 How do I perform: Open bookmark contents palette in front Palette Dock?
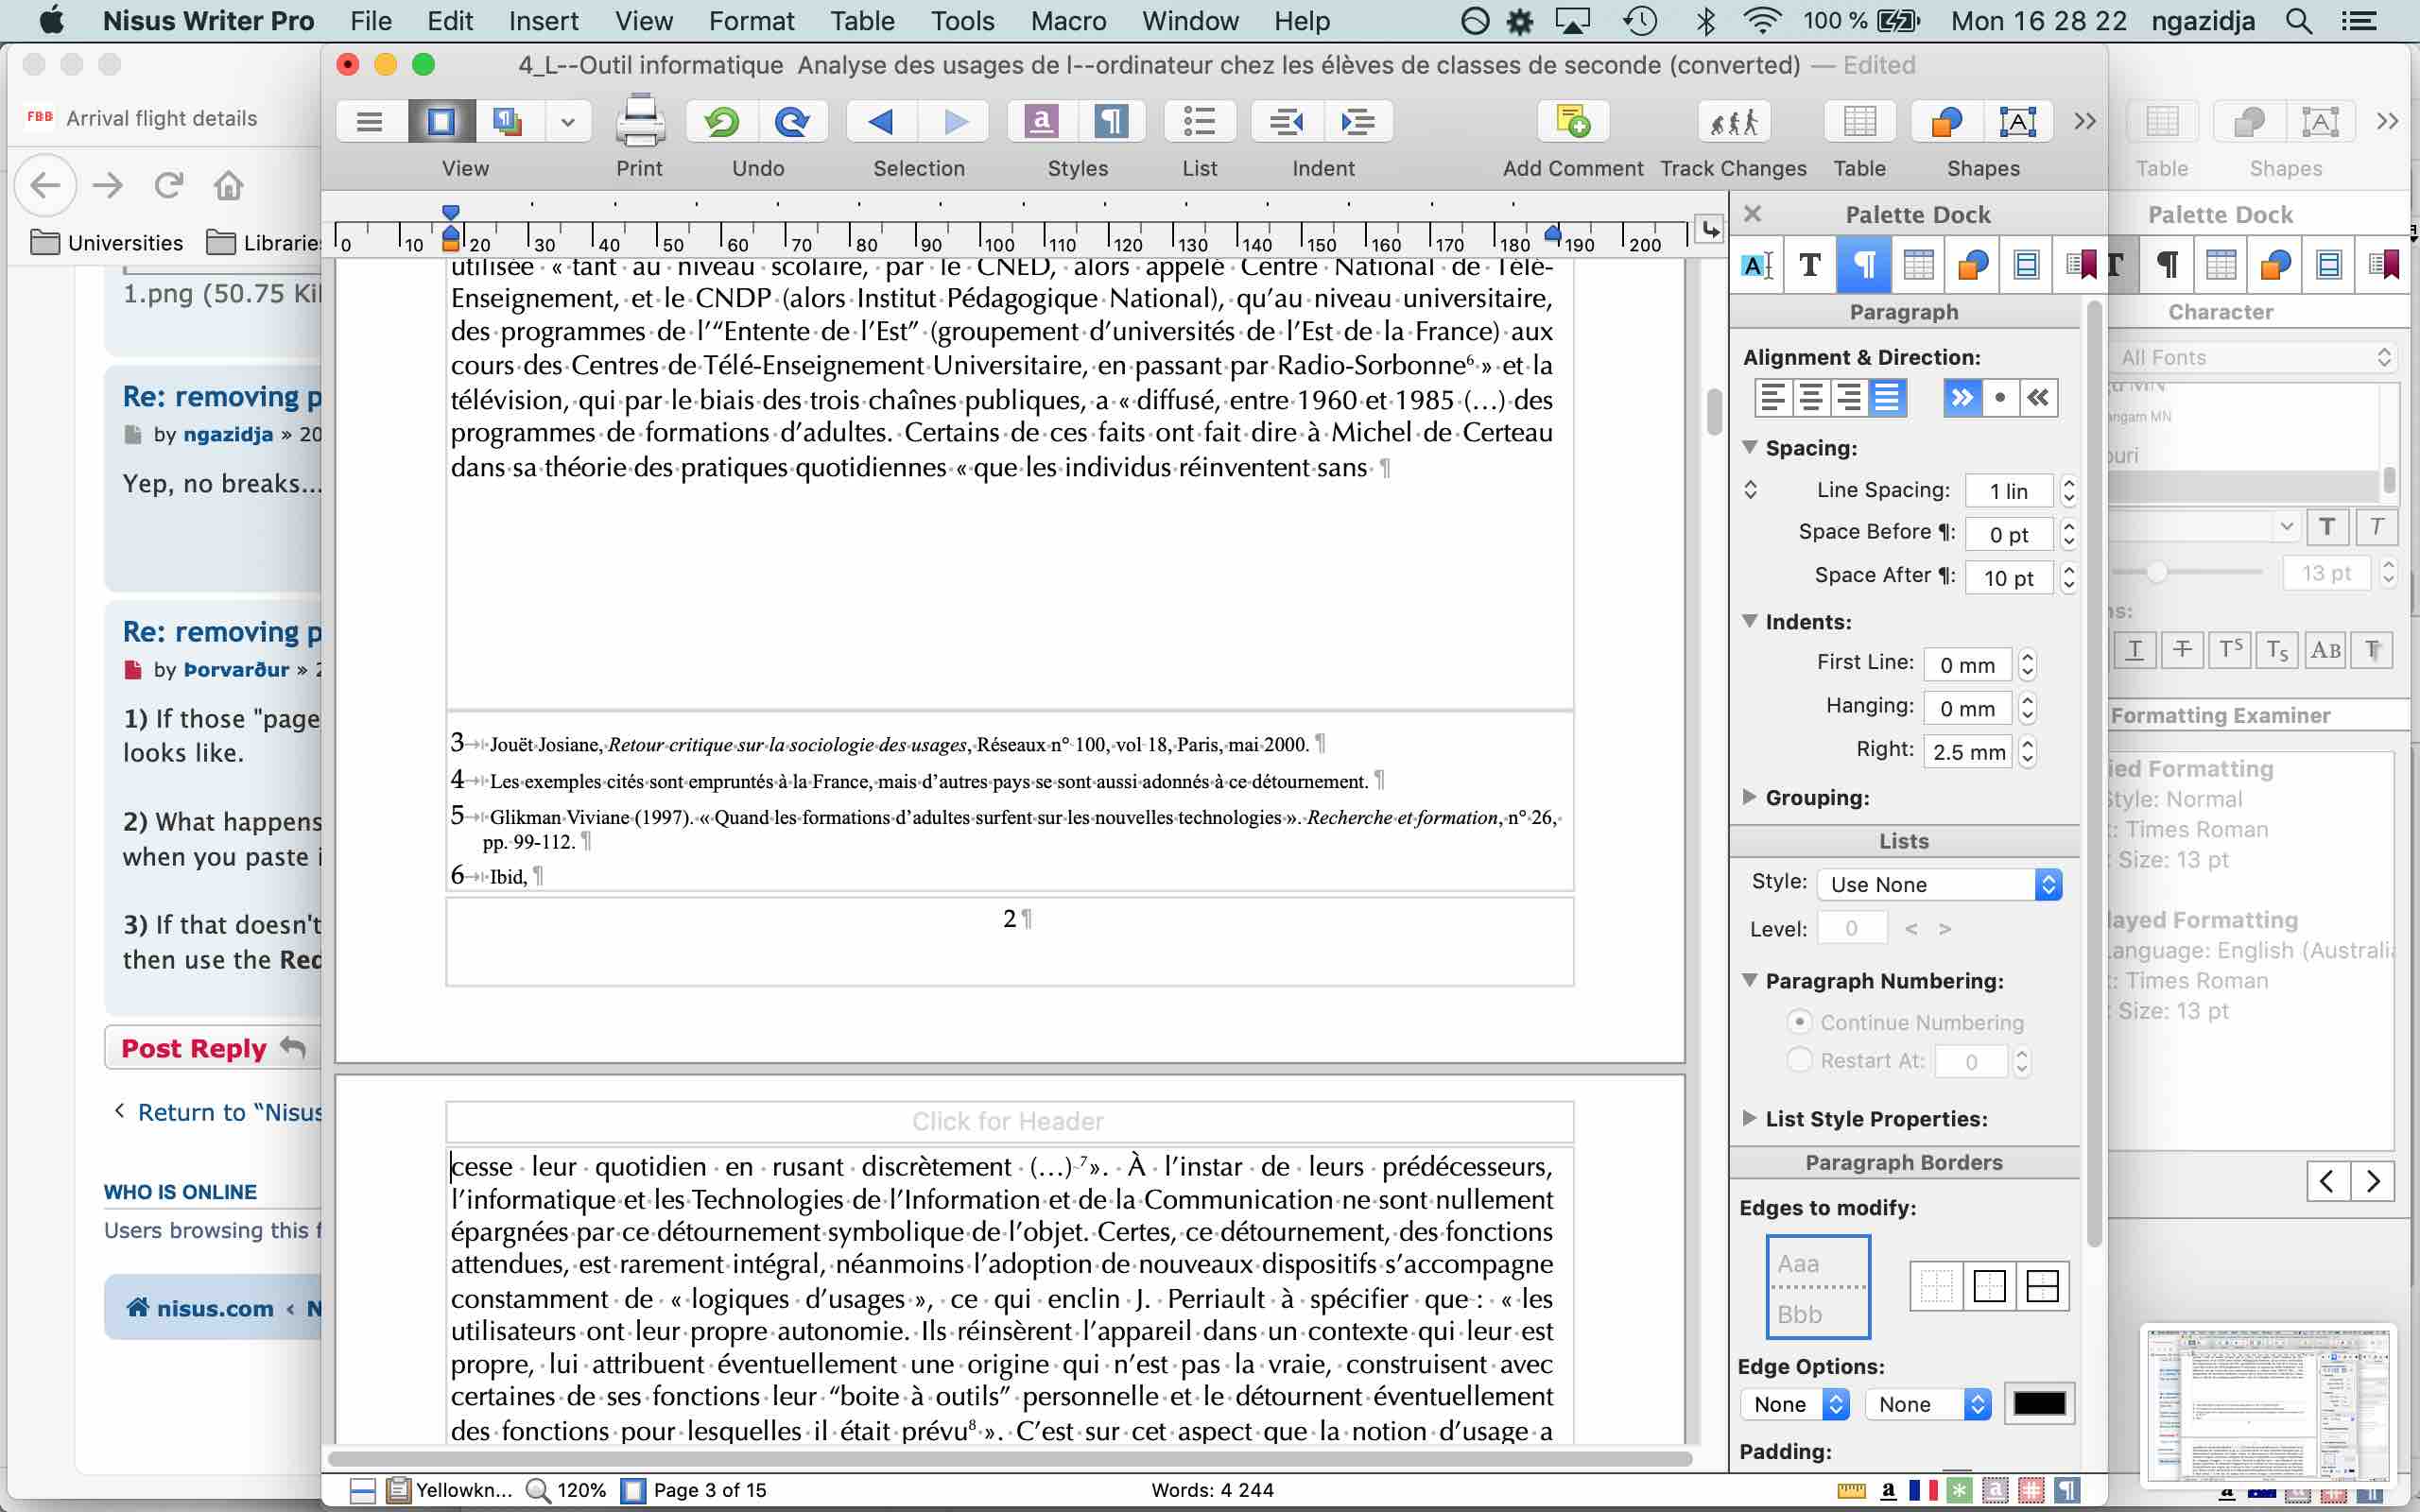2080,265
